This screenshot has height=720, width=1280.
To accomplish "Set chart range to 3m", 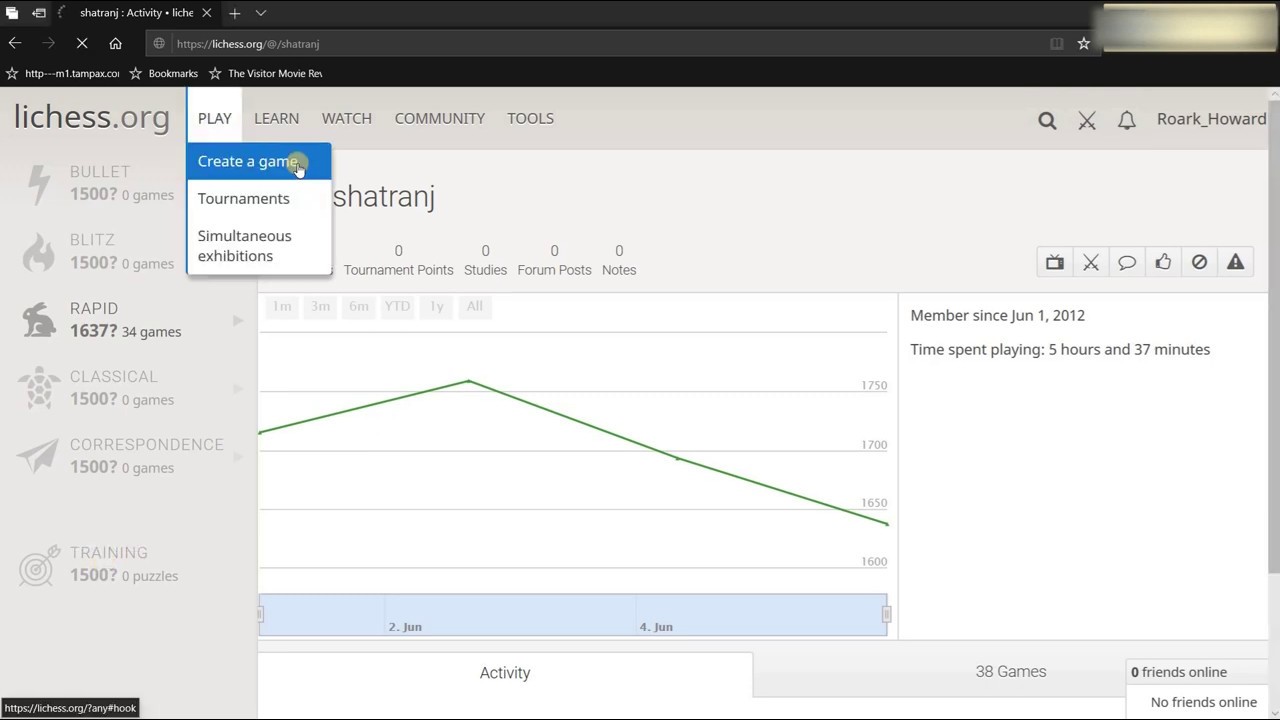I will coord(320,306).
